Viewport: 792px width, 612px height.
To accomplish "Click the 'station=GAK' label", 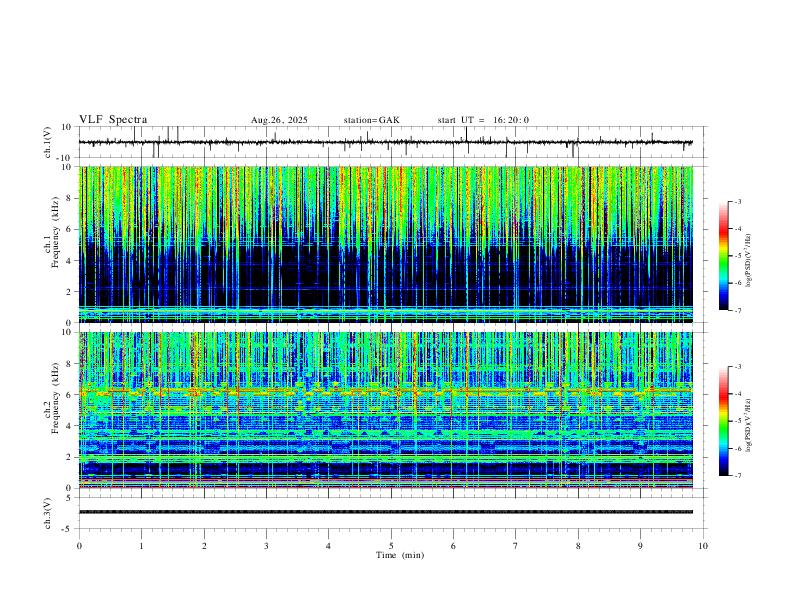I will point(372,120).
